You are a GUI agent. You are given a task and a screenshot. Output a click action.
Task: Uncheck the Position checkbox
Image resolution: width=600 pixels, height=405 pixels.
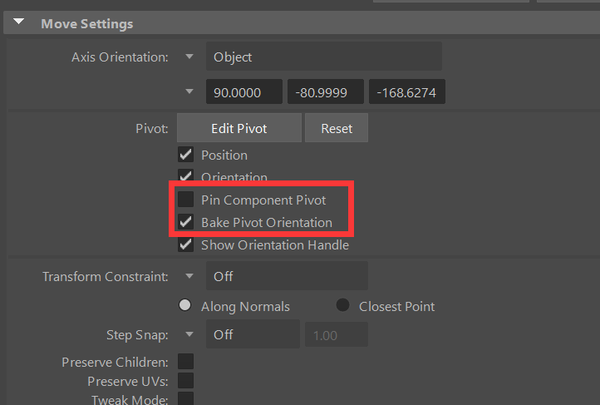point(185,155)
